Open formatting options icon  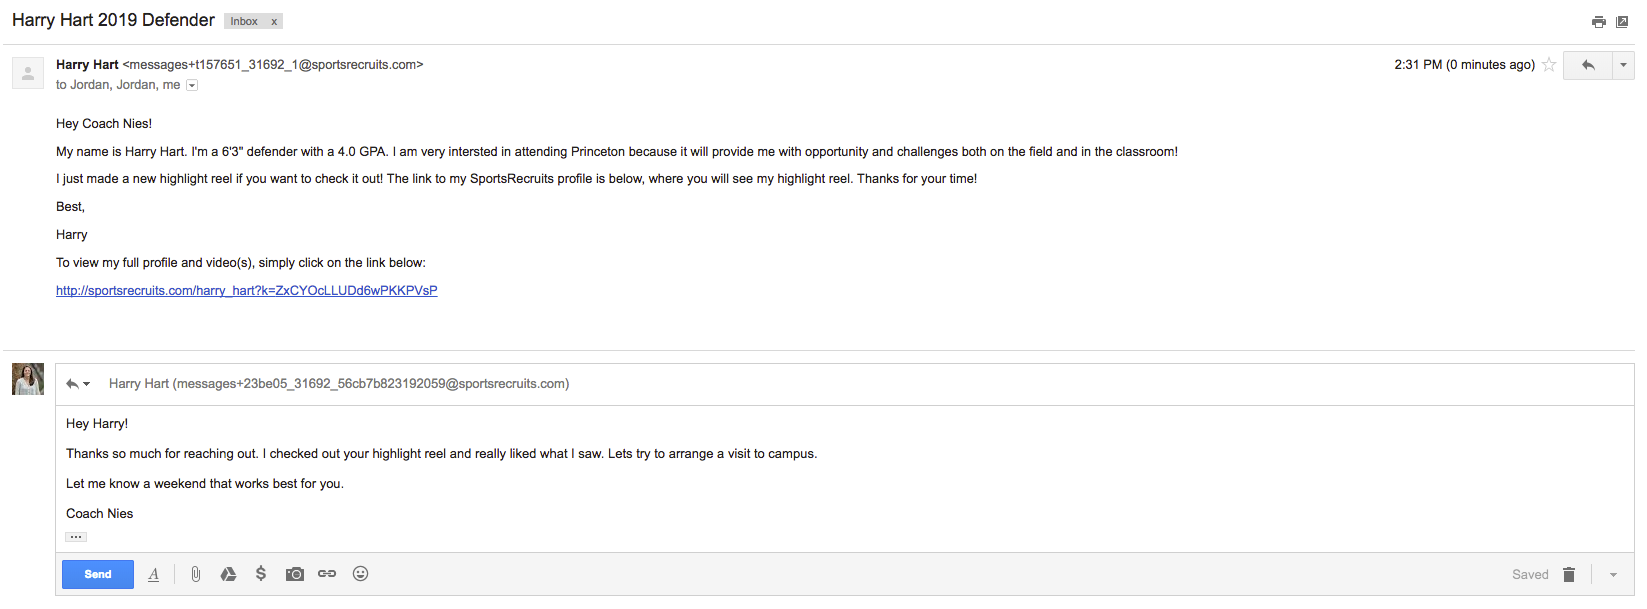coord(153,574)
